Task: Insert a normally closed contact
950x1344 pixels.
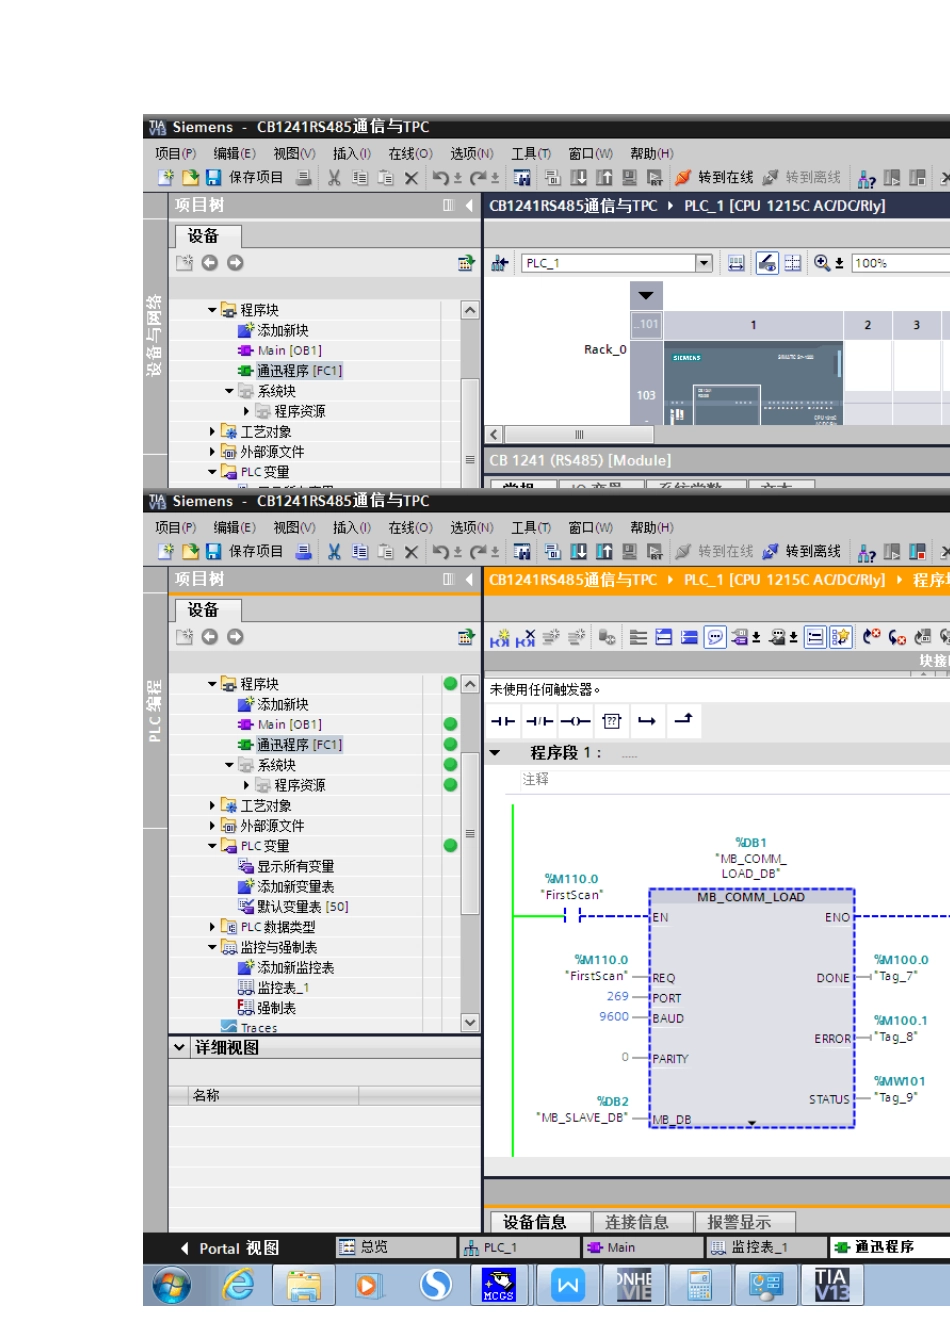Action: click(539, 721)
